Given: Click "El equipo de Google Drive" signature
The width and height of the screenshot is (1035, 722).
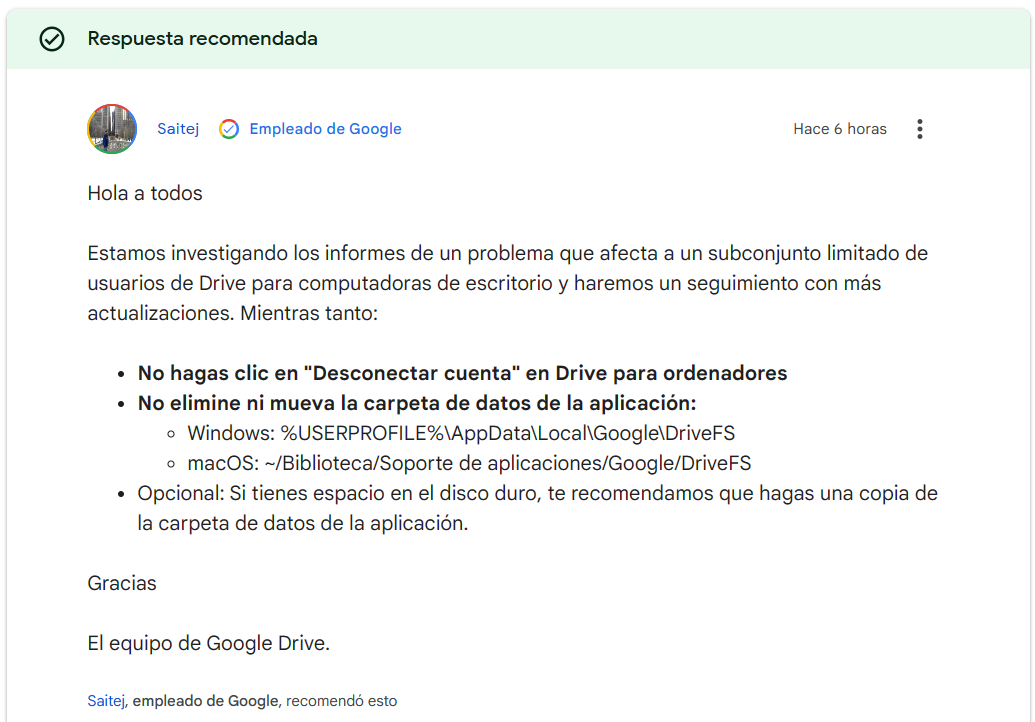Looking at the screenshot, I should (x=208, y=643).
